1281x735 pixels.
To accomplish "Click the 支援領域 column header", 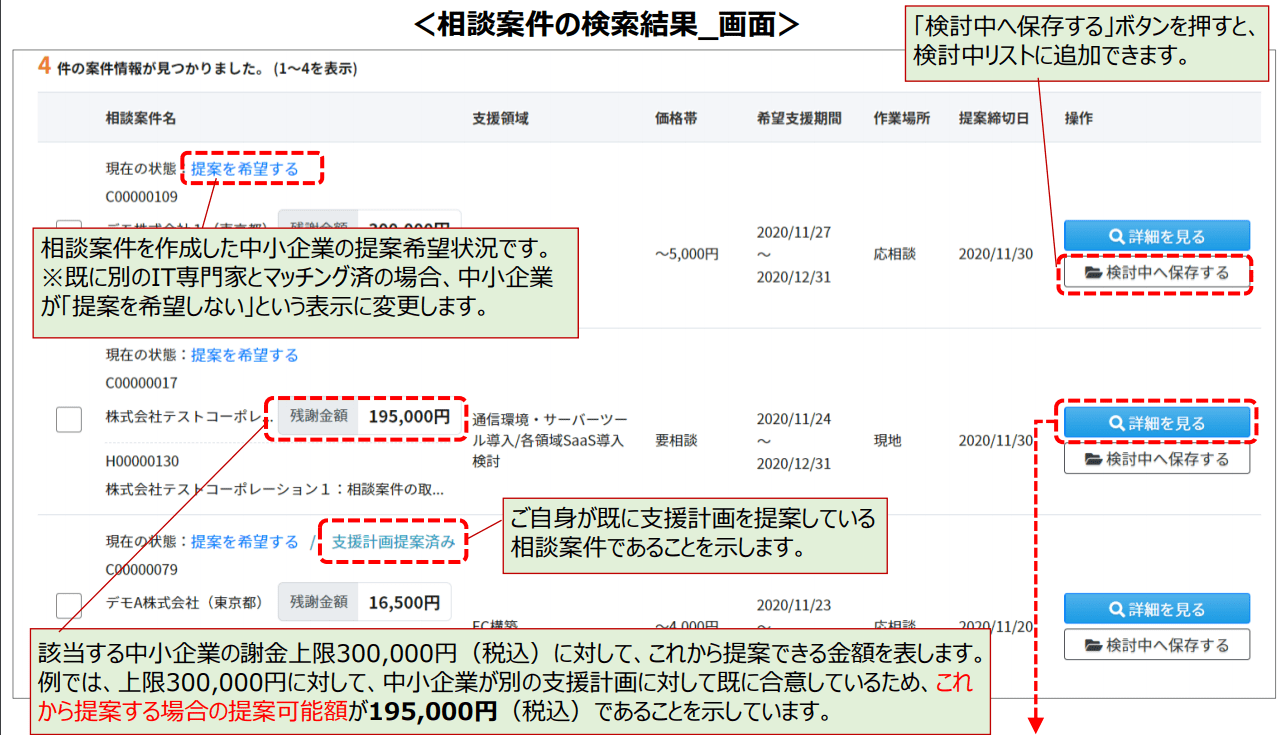I will 500,118.
